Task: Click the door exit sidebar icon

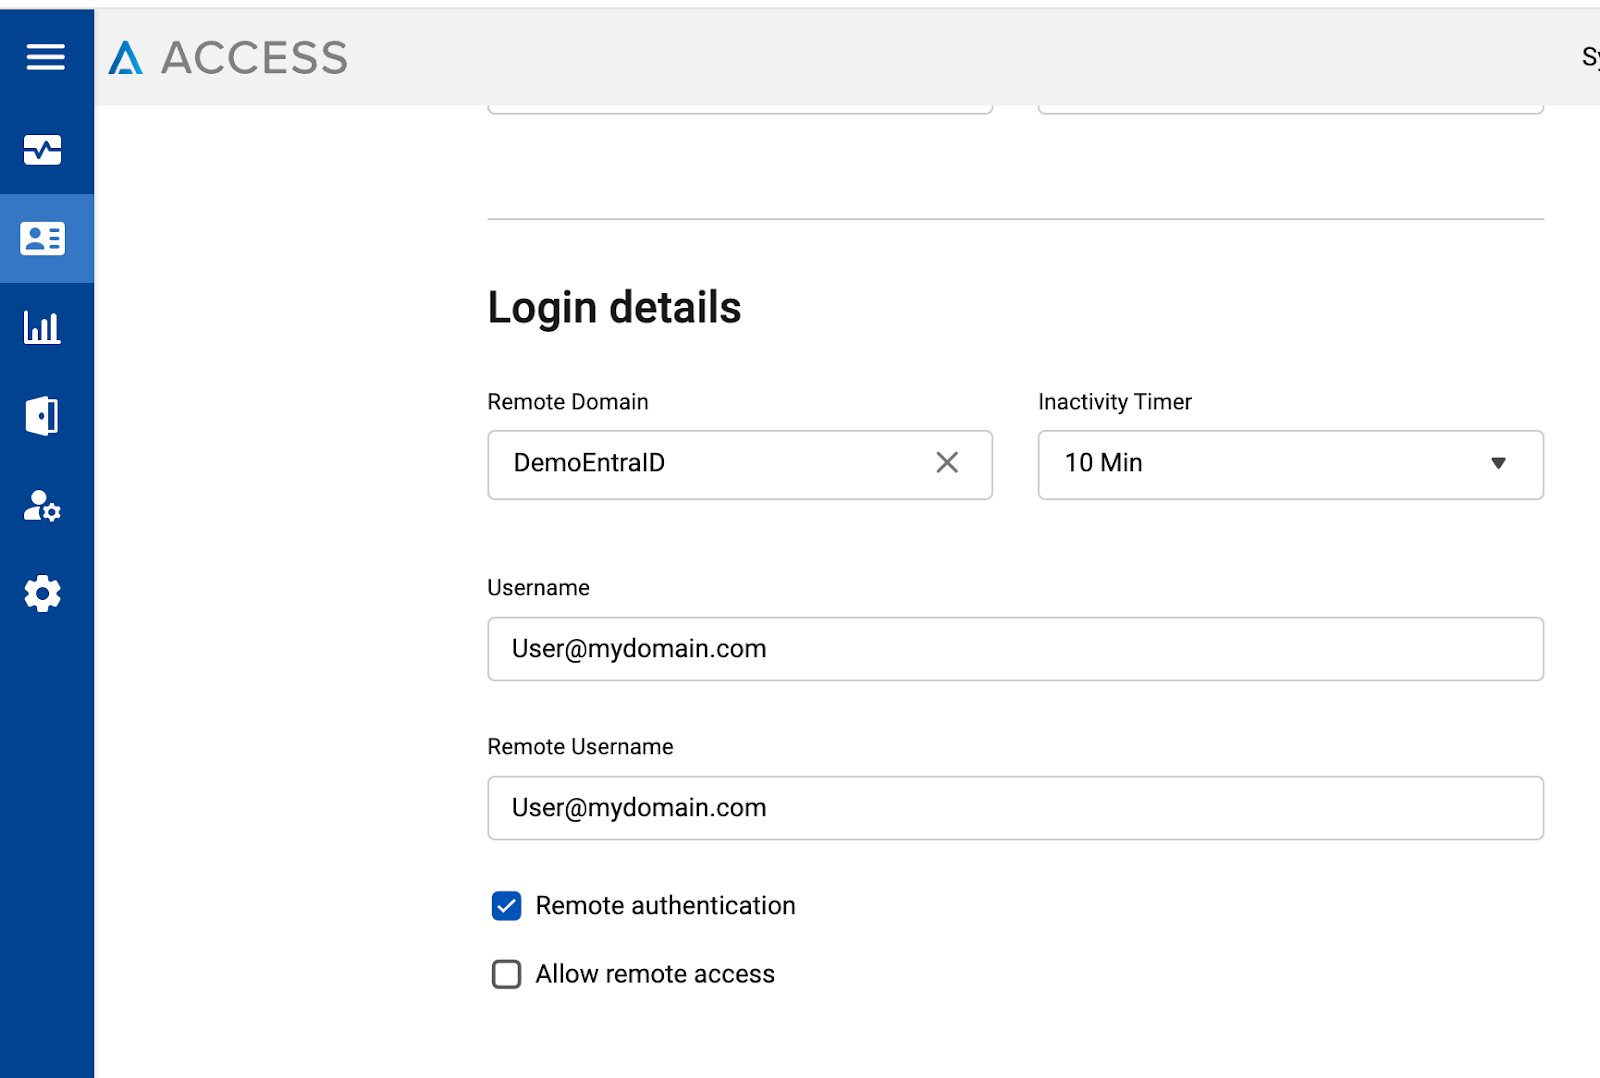Action: point(44,416)
